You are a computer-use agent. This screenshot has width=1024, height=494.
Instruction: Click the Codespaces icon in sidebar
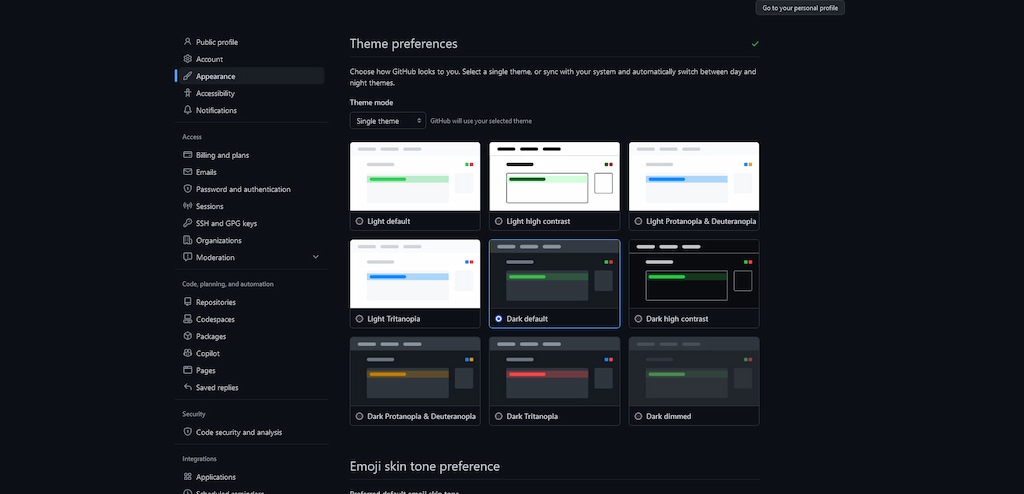pos(187,319)
